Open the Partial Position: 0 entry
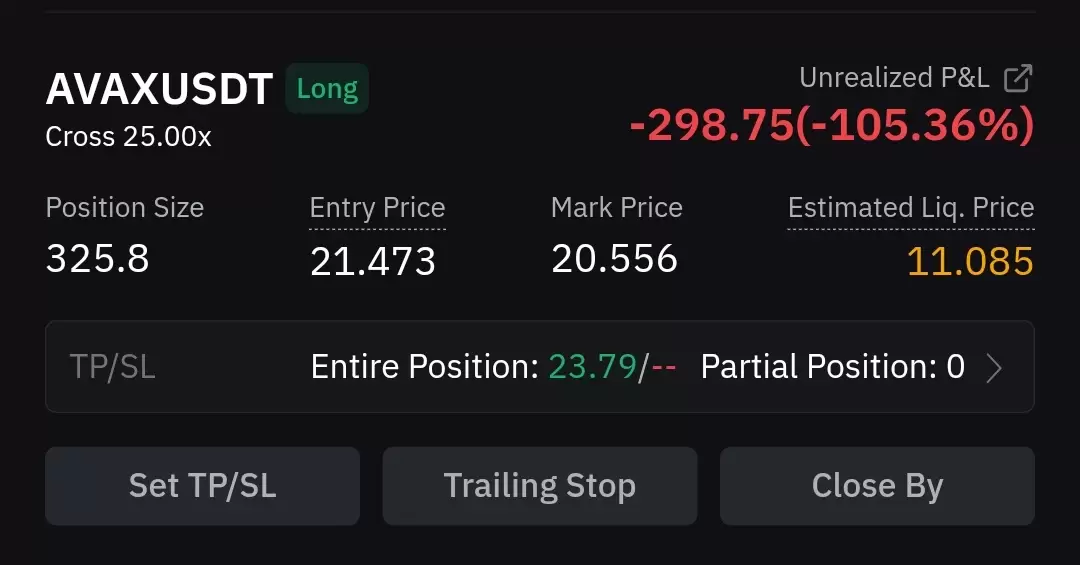 click(x=833, y=367)
